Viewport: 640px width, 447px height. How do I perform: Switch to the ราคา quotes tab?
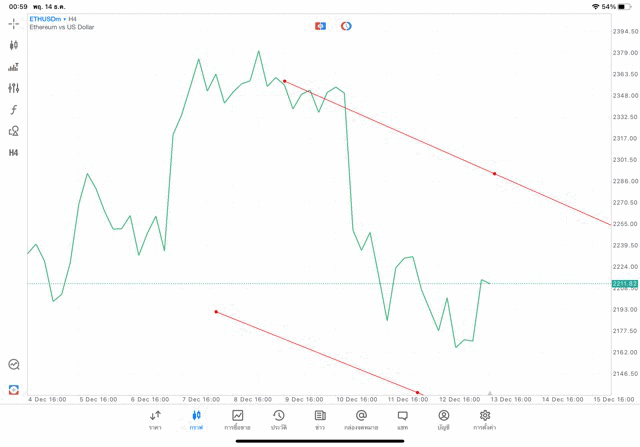coord(155,420)
